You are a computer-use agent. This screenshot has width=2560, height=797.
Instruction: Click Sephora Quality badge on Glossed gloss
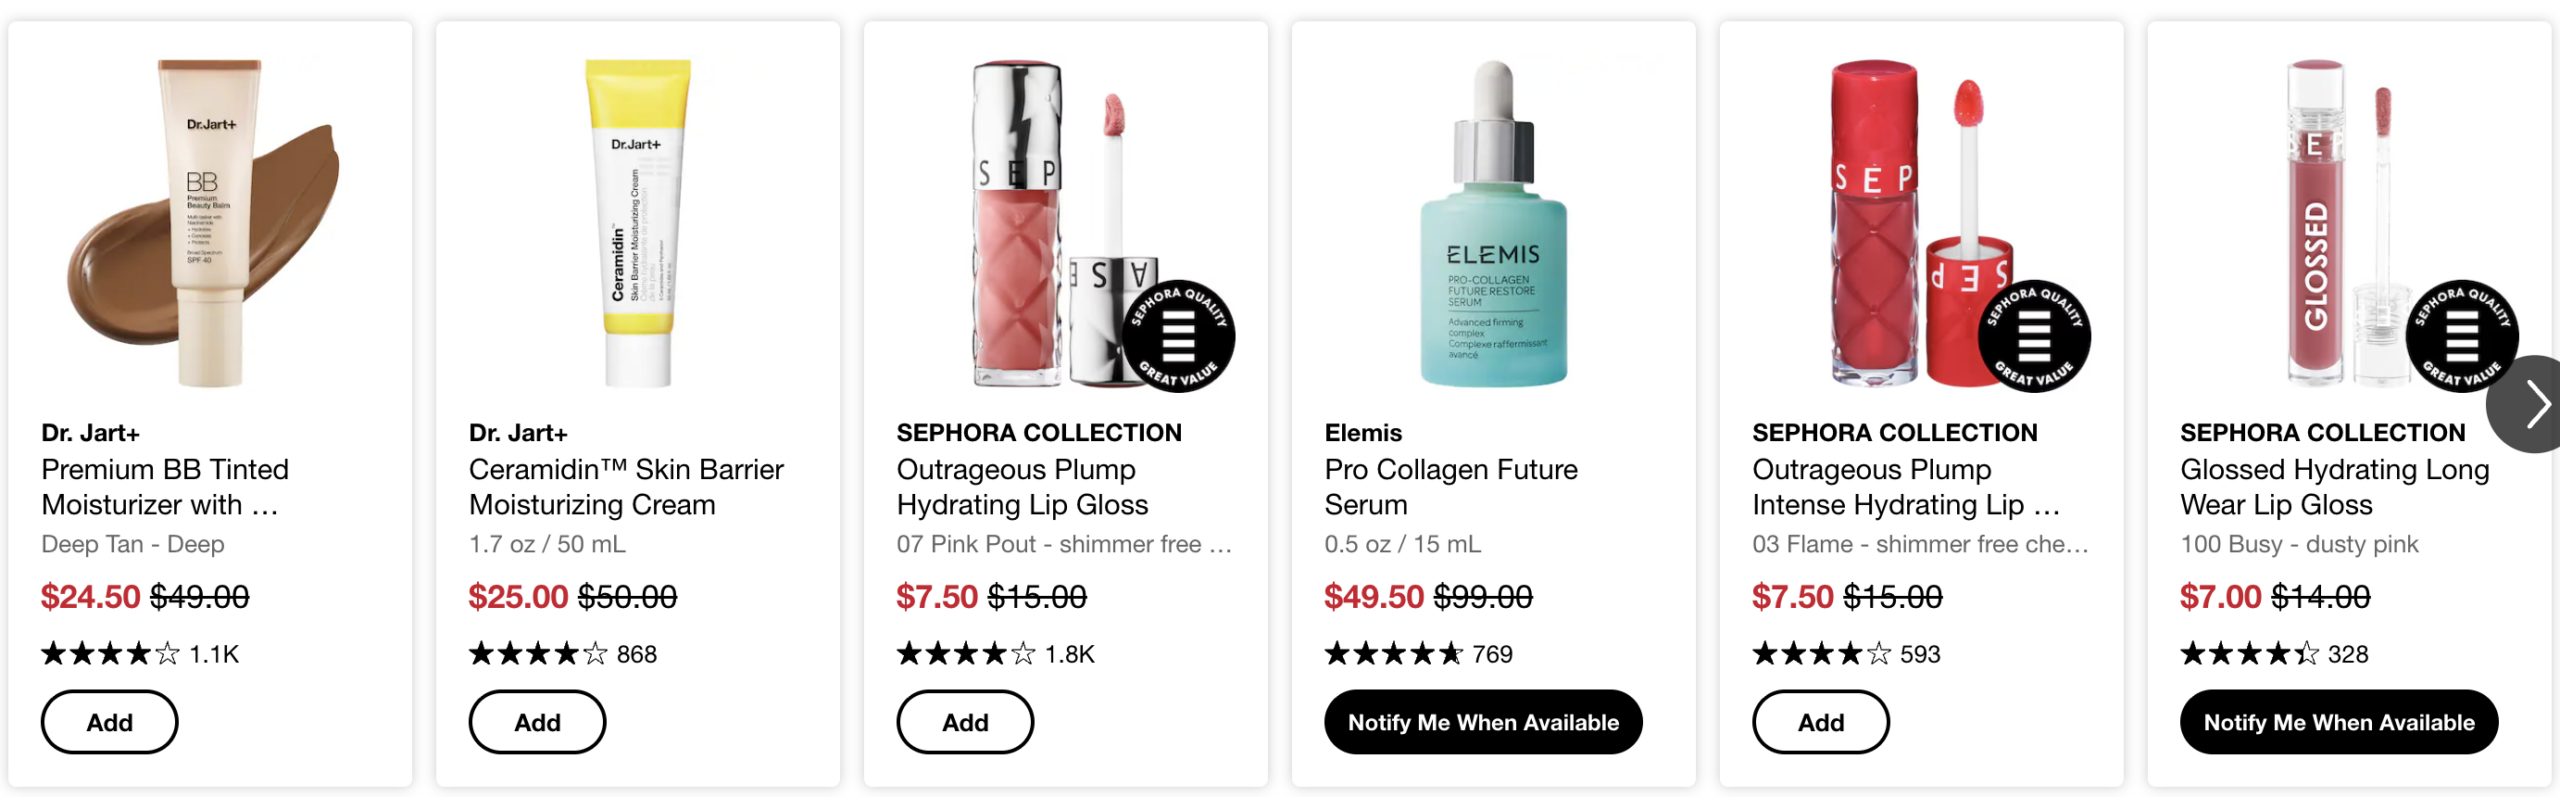point(2462,336)
